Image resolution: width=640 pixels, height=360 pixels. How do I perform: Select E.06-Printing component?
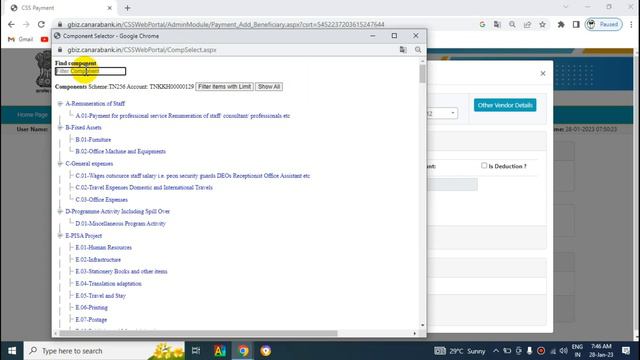pyautogui.click(x=91, y=307)
